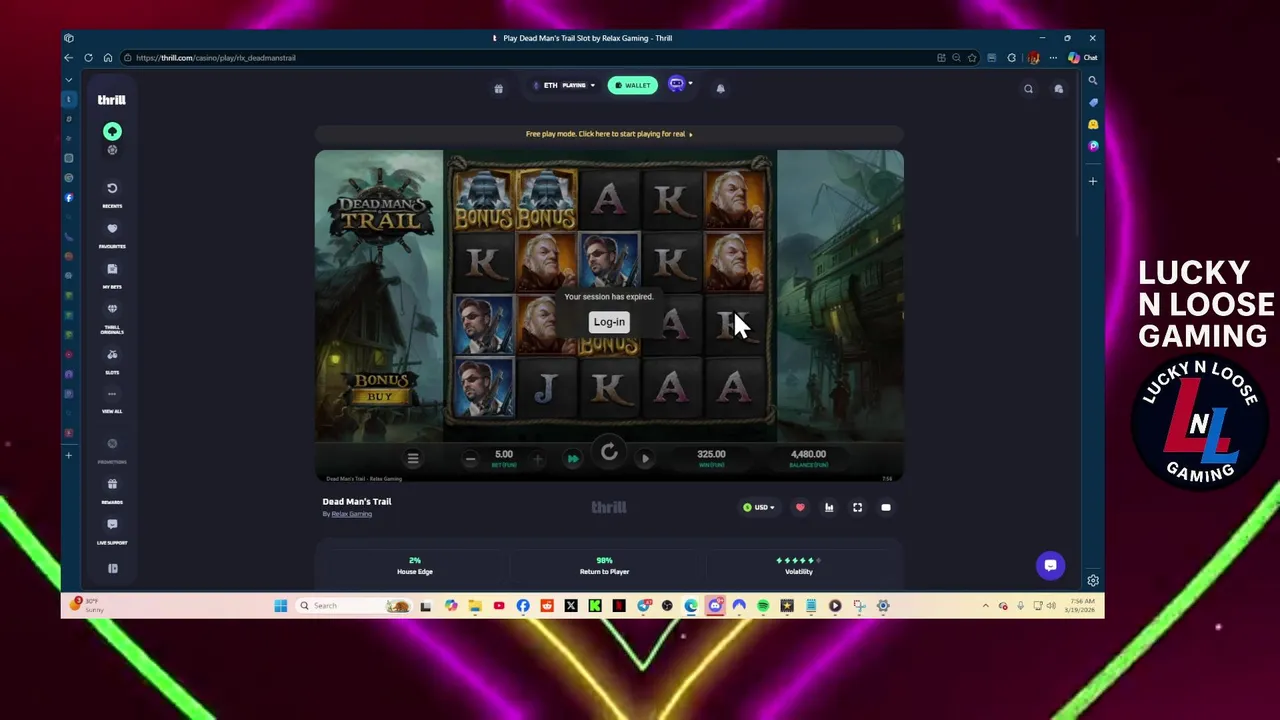Collapse the thrill sidebar panel

click(112, 568)
